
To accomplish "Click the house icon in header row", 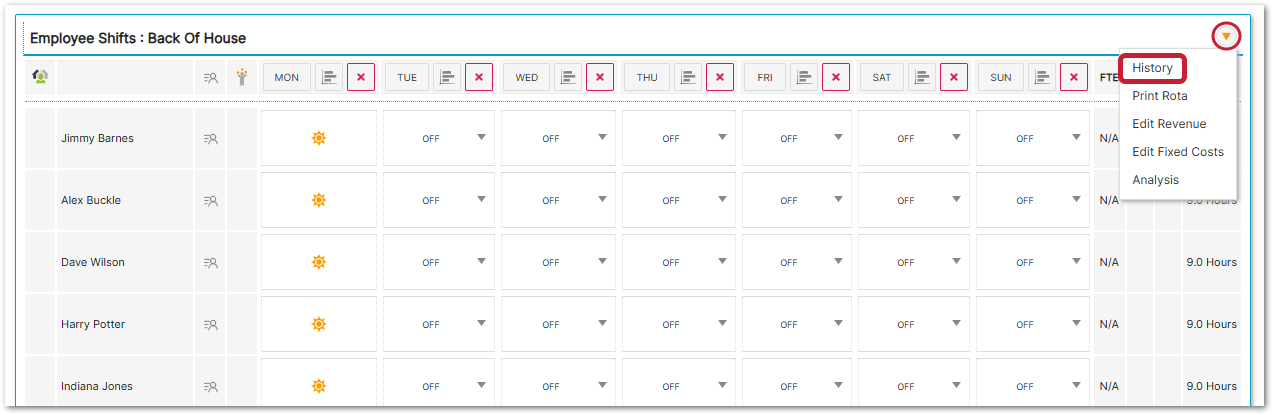I will tap(41, 77).
